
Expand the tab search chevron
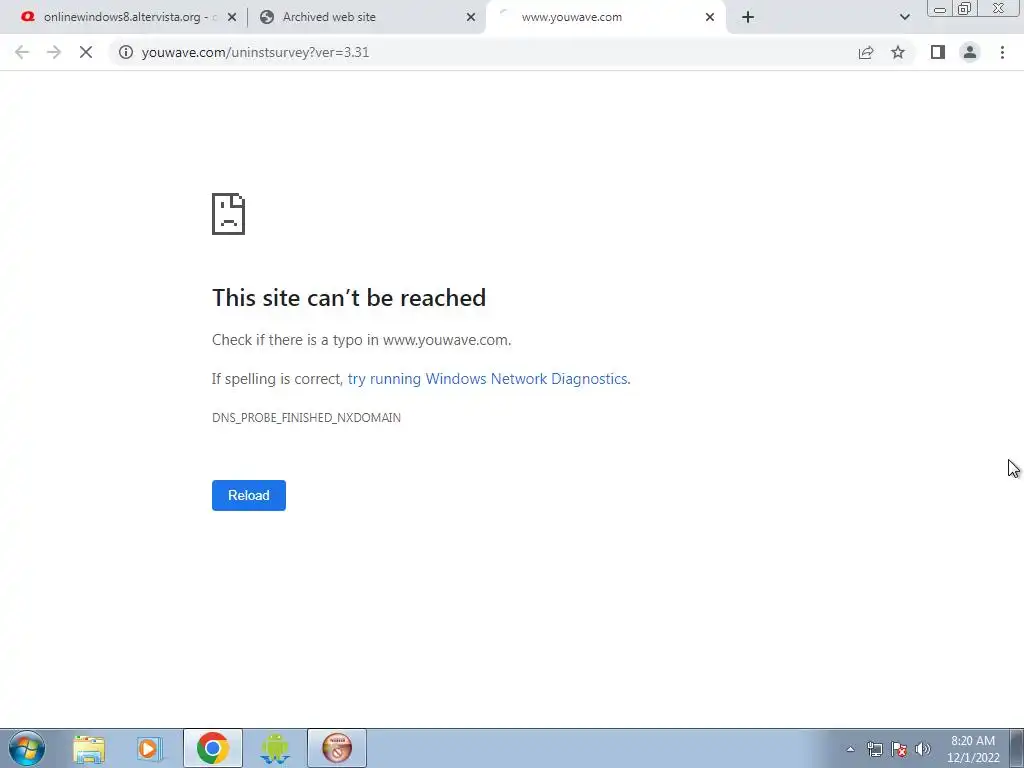click(x=904, y=17)
